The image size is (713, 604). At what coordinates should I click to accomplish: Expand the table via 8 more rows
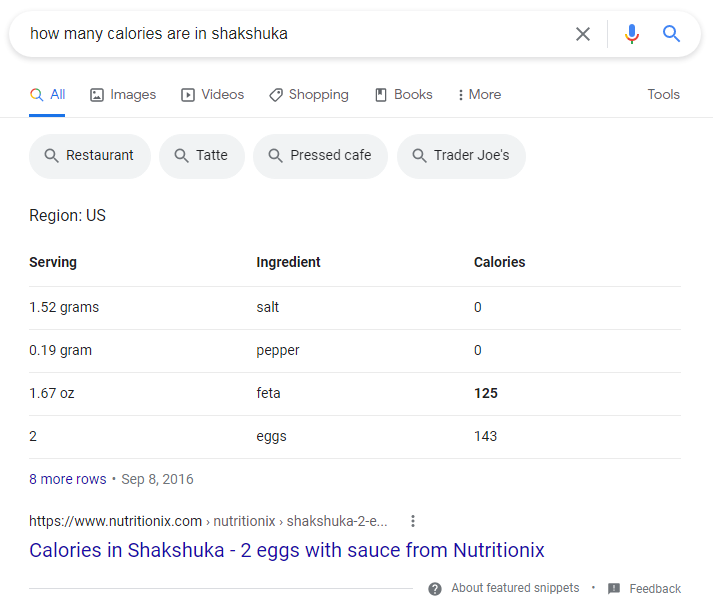[68, 479]
